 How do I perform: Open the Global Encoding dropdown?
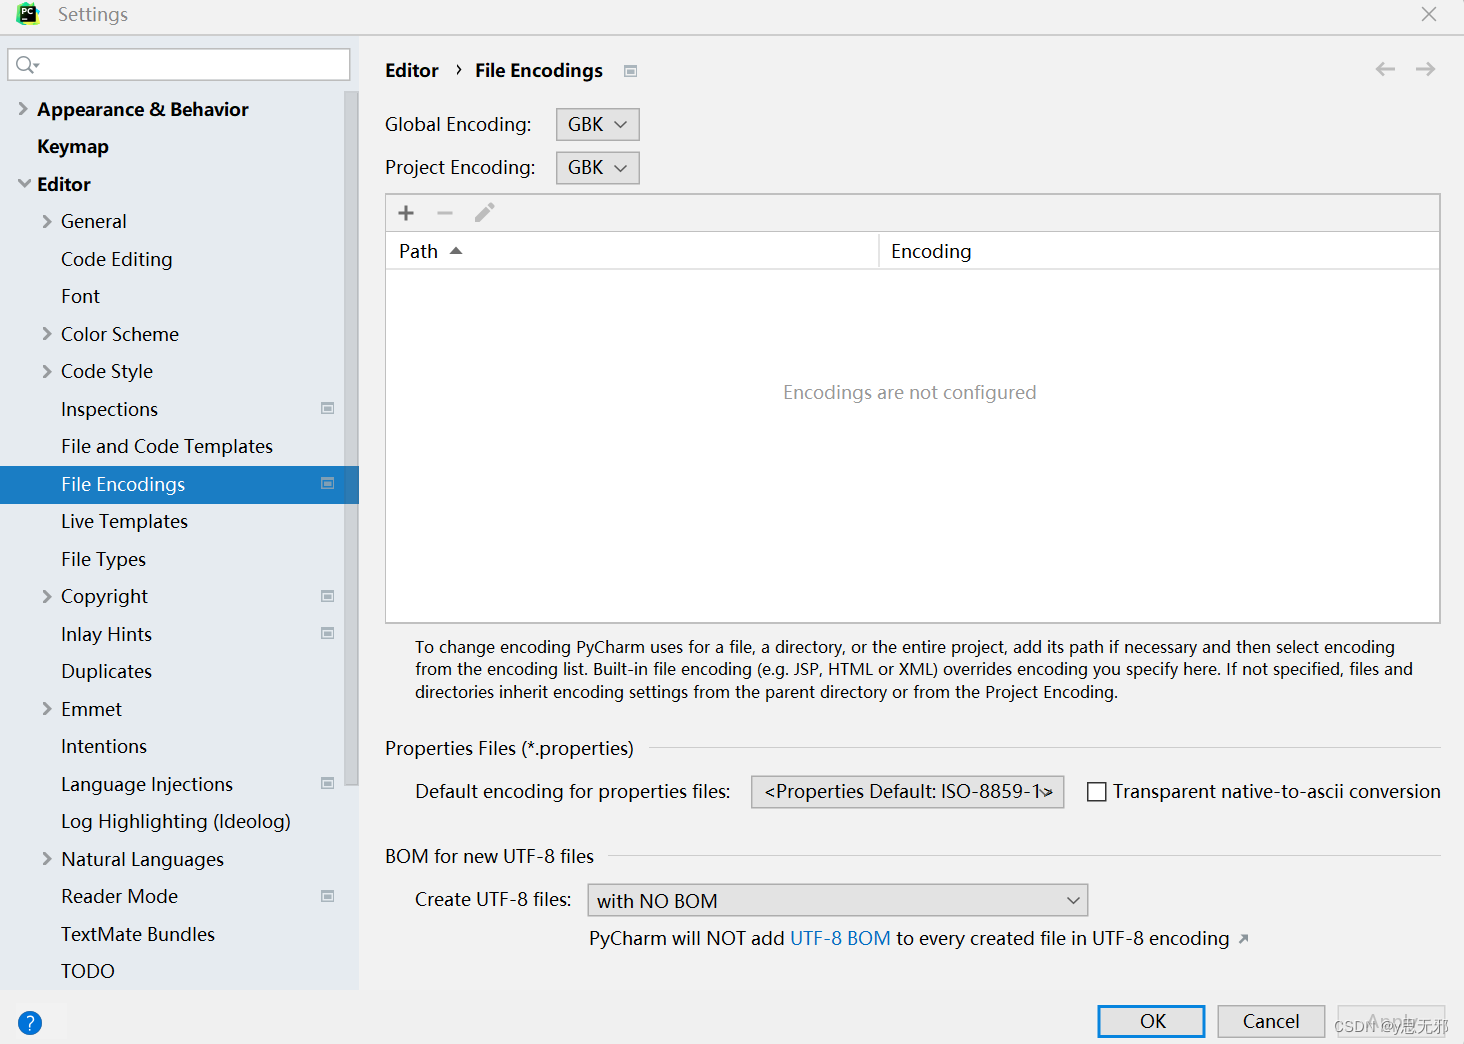597,124
